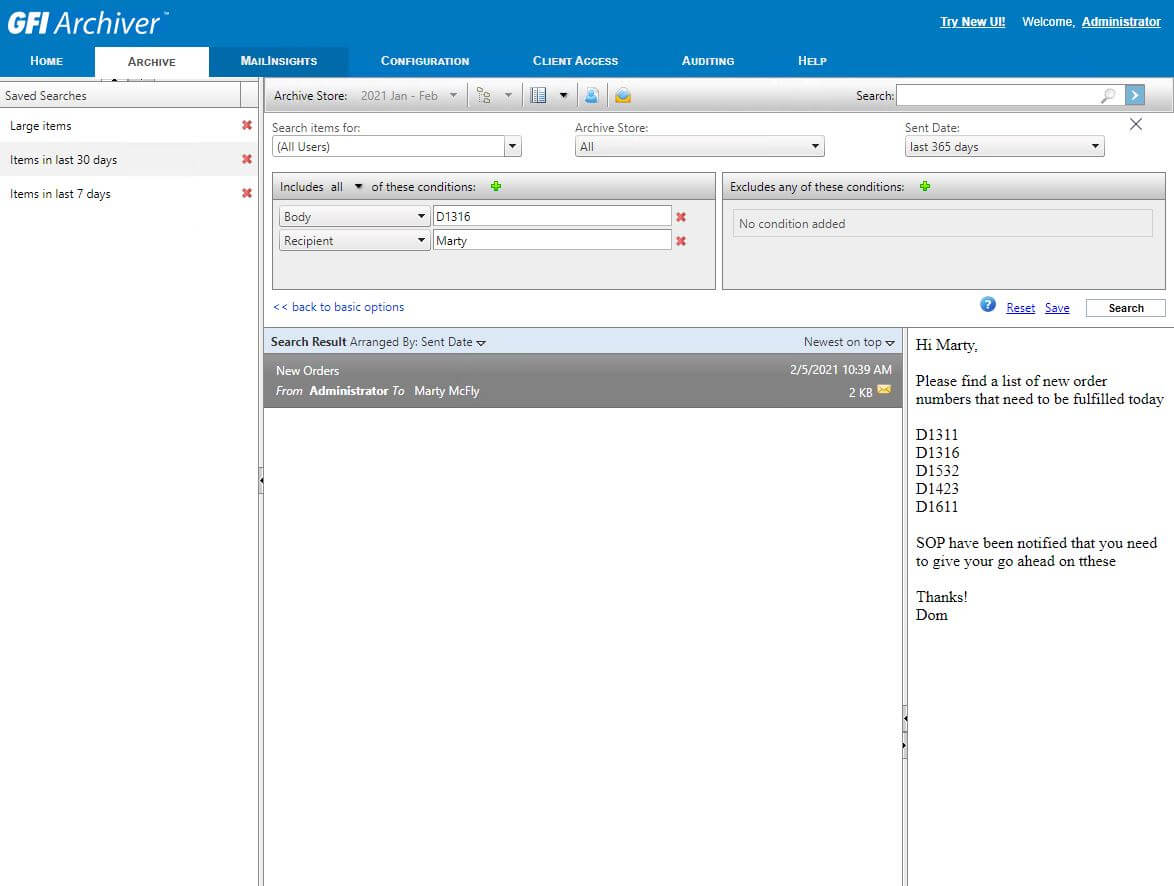Open the 'Search items for' user dropdown

pos(512,147)
